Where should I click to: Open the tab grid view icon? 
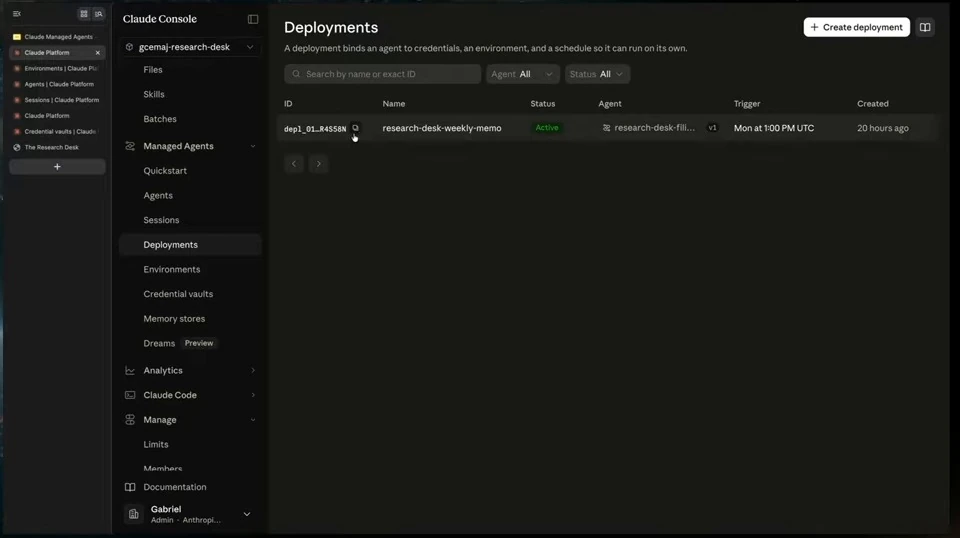[x=84, y=13]
